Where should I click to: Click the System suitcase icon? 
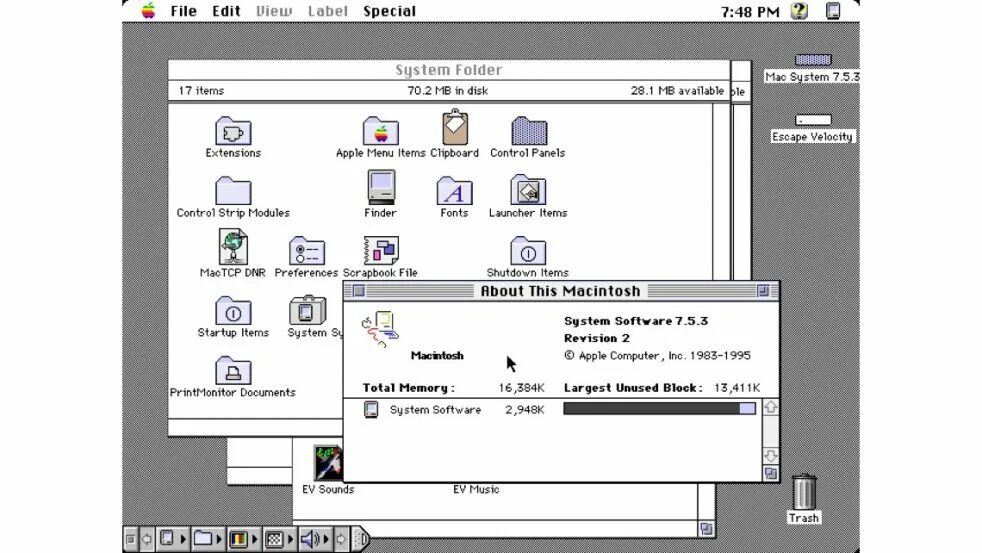pos(307,310)
